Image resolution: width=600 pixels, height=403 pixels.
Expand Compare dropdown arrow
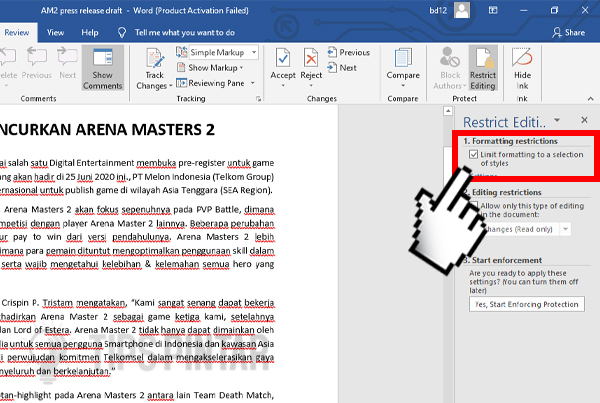tap(403, 85)
